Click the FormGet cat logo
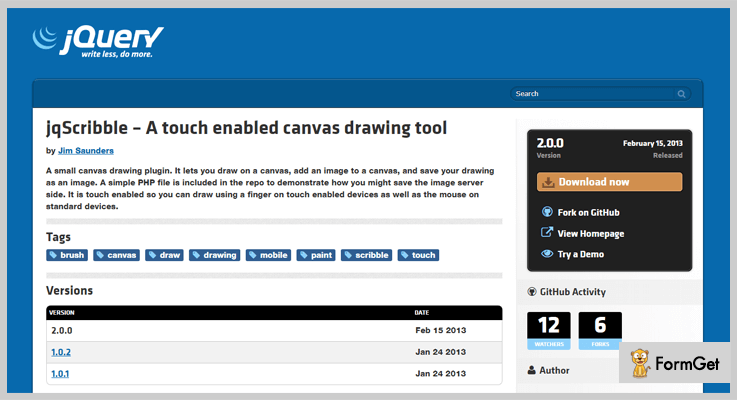The height and width of the screenshot is (400, 737). [637, 363]
